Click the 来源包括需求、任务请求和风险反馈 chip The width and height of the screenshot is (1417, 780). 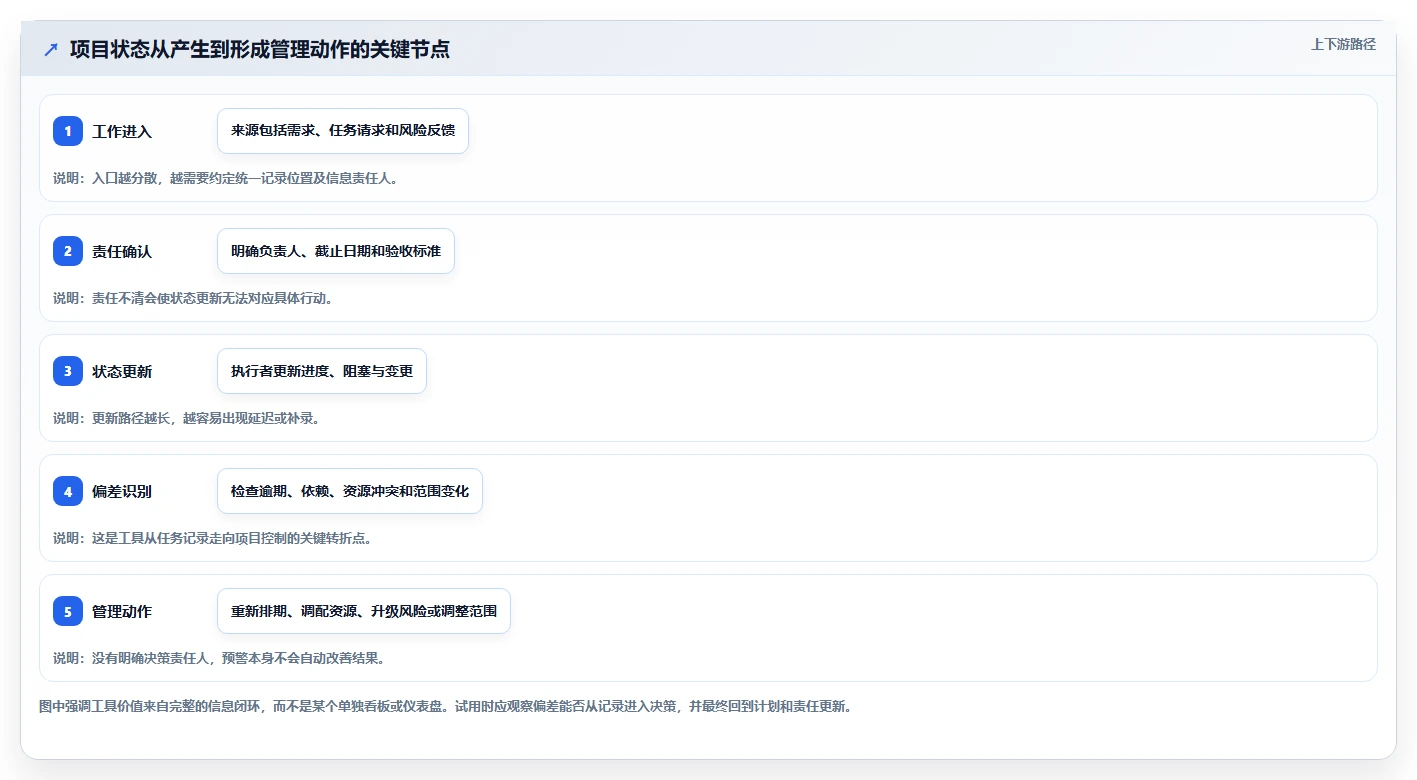[x=343, y=131]
